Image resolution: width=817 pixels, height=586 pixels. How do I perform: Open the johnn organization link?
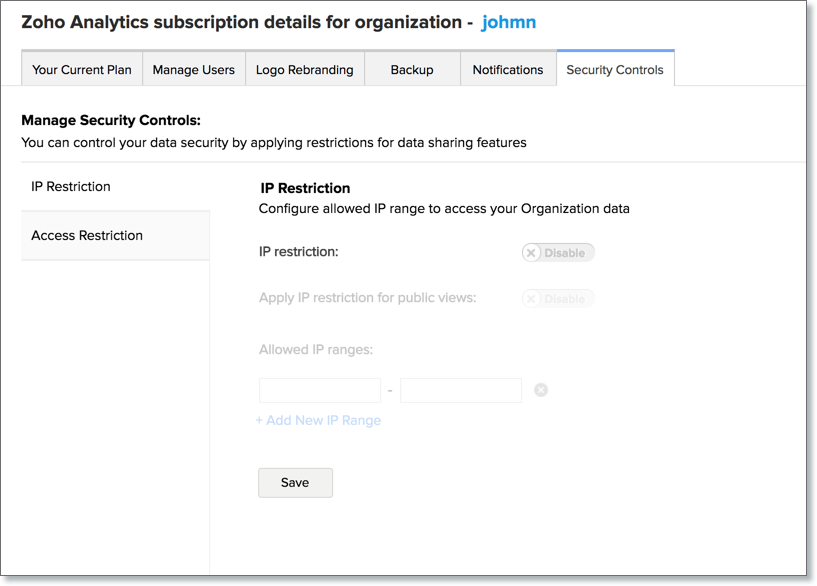click(509, 22)
